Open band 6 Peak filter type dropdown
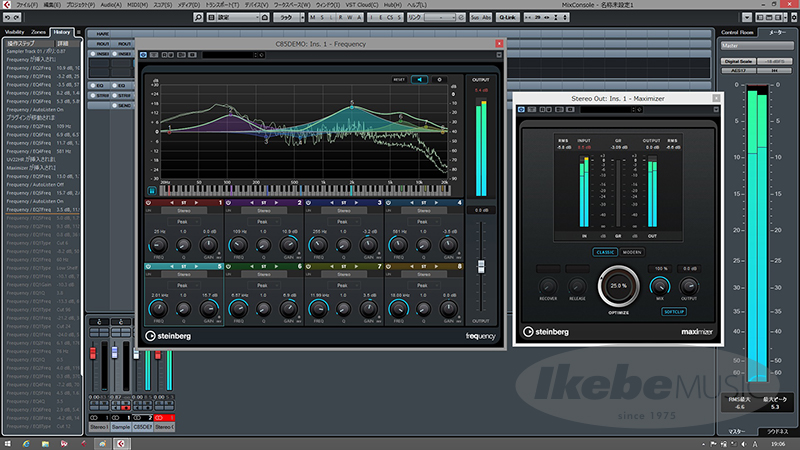 click(262, 287)
